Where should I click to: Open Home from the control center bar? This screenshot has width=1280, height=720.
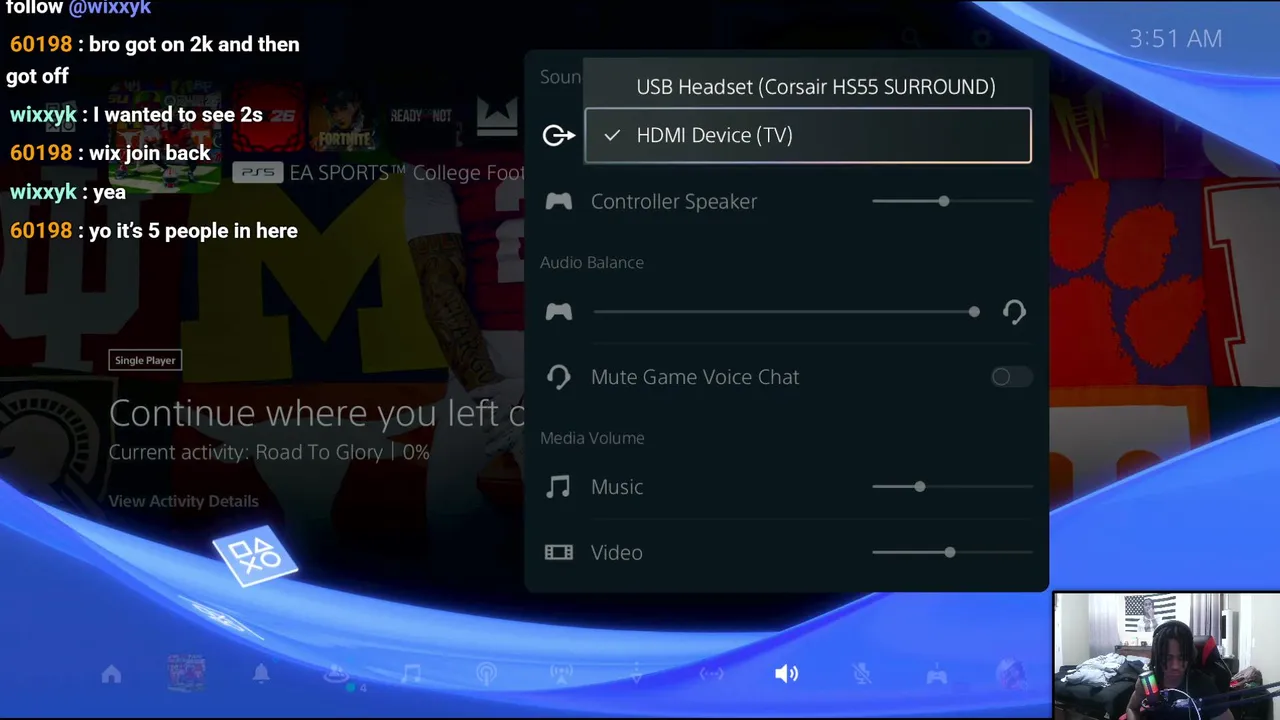pyautogui.click(x=111, y=674)
